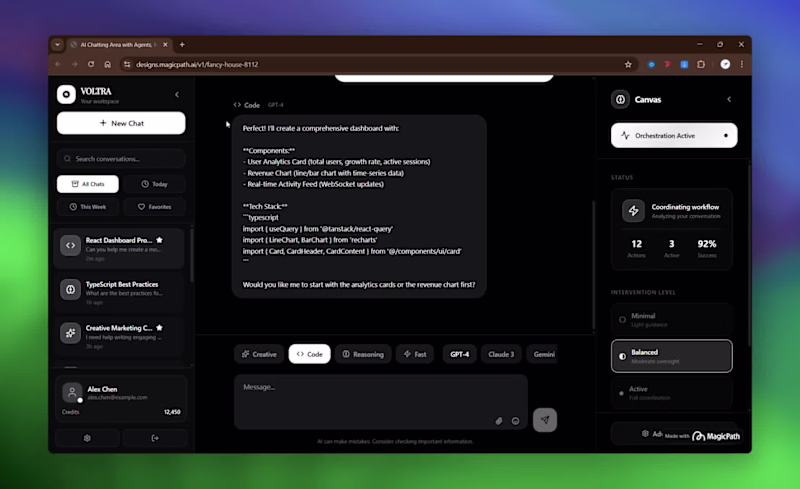Go back in the browser
This screenshot has width=800, height=489.
(58, 64)
